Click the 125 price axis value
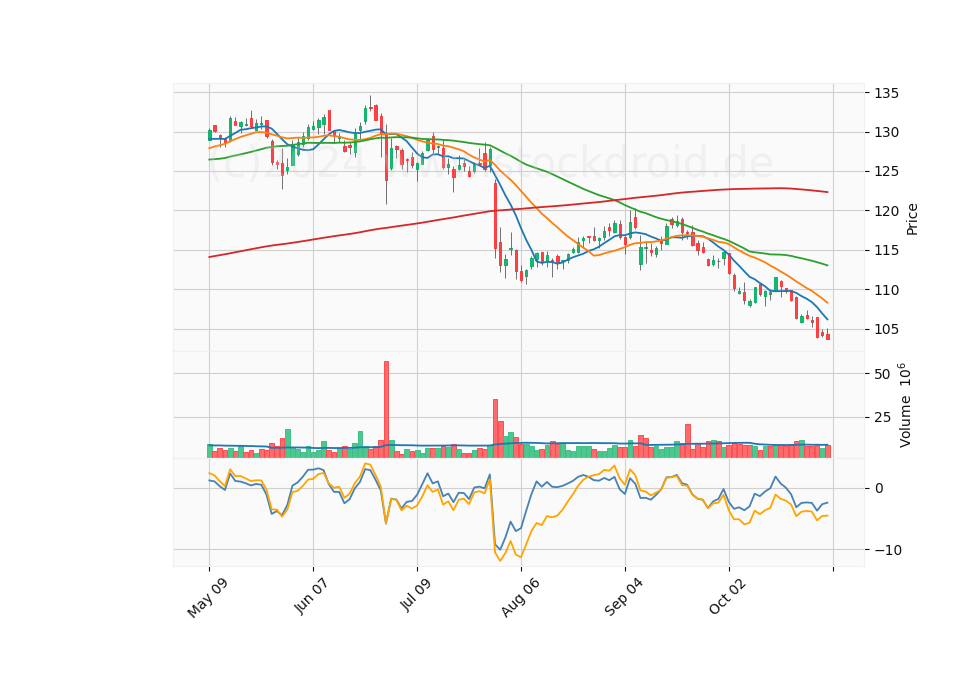This screenshot has height=690, width=960. click(x=887, y=171)
